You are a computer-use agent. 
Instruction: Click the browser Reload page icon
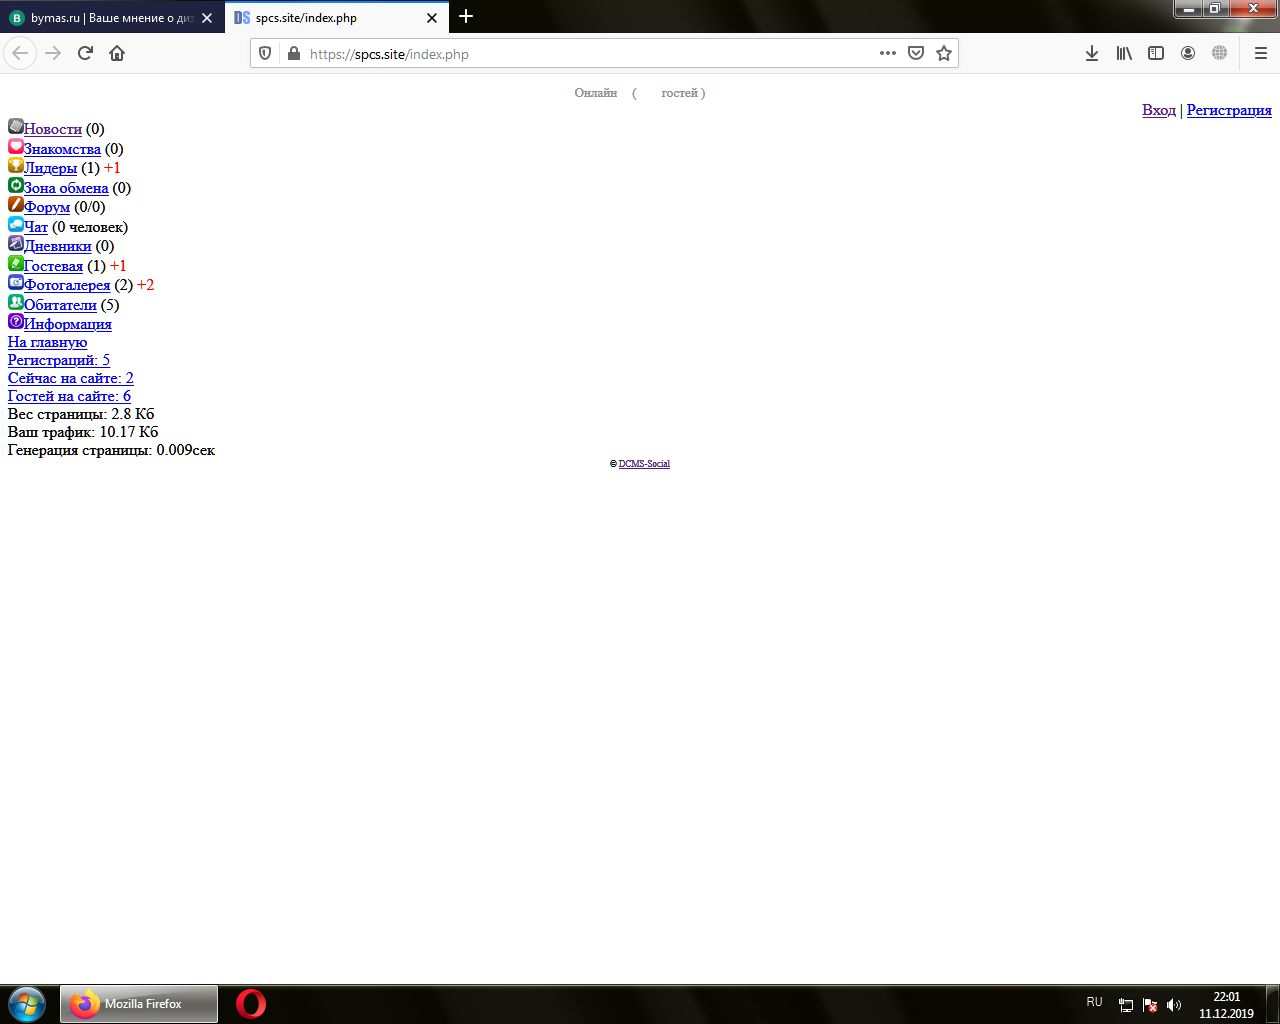tap(85, 53)
